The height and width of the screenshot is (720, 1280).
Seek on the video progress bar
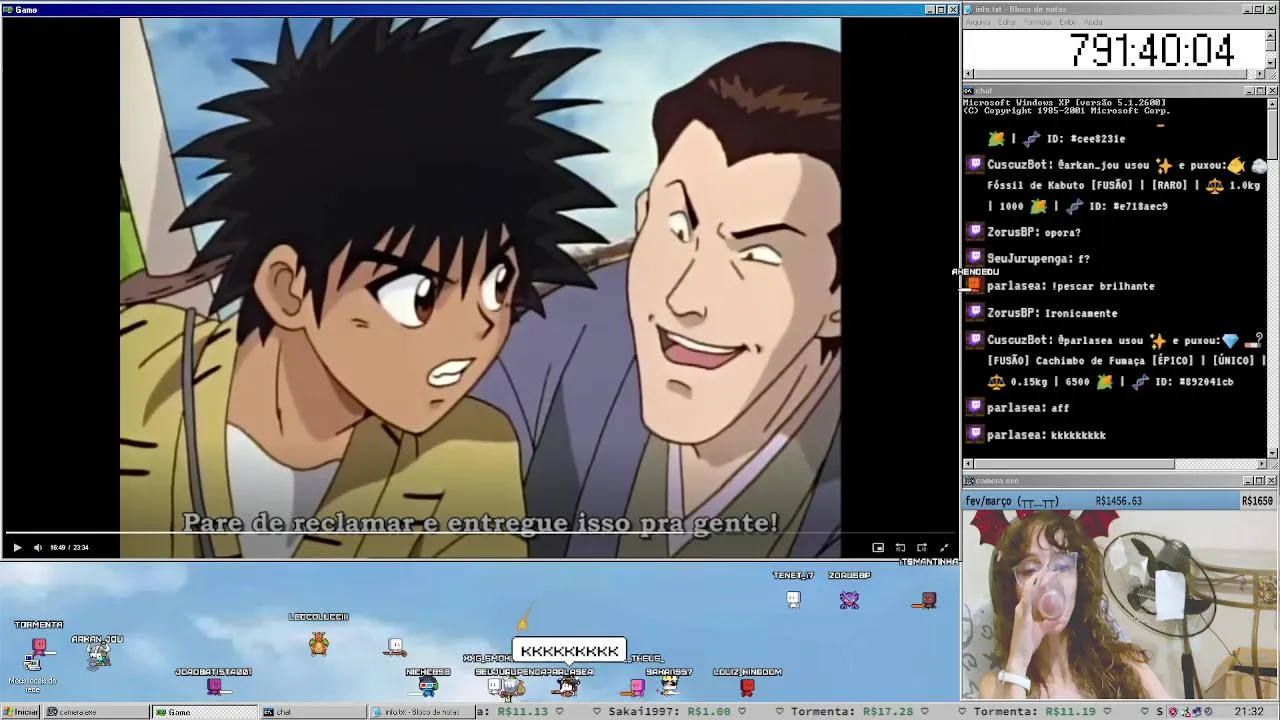(480, 535)
